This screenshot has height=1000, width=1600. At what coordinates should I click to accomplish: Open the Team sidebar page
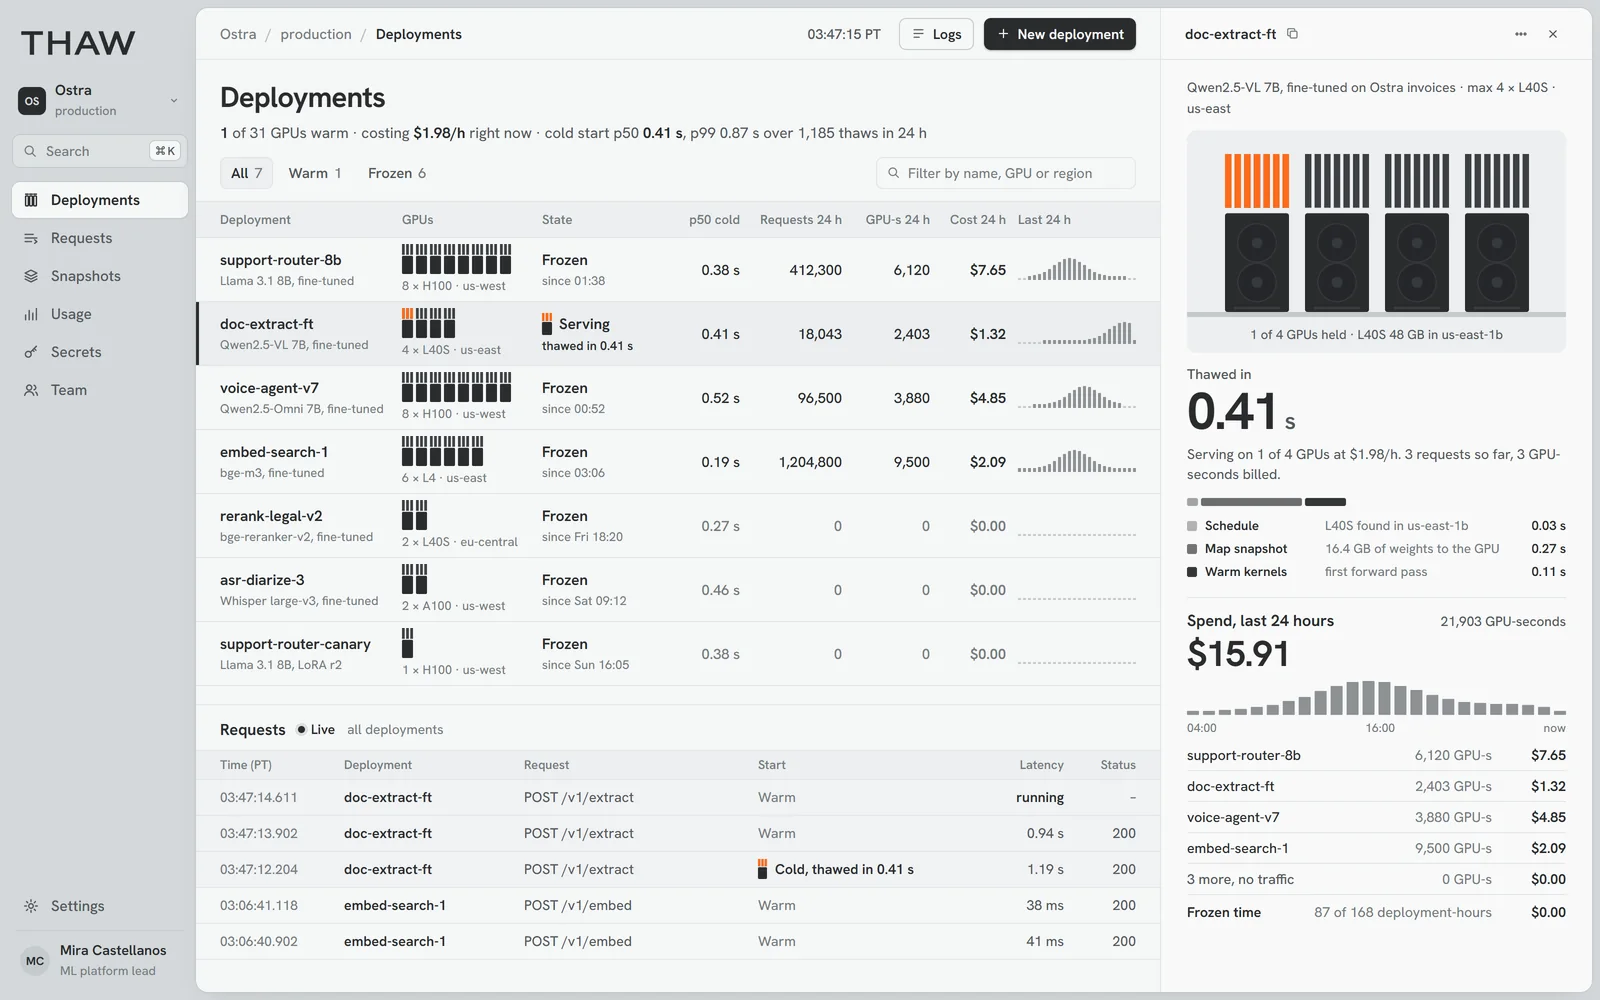coord(100,390)
